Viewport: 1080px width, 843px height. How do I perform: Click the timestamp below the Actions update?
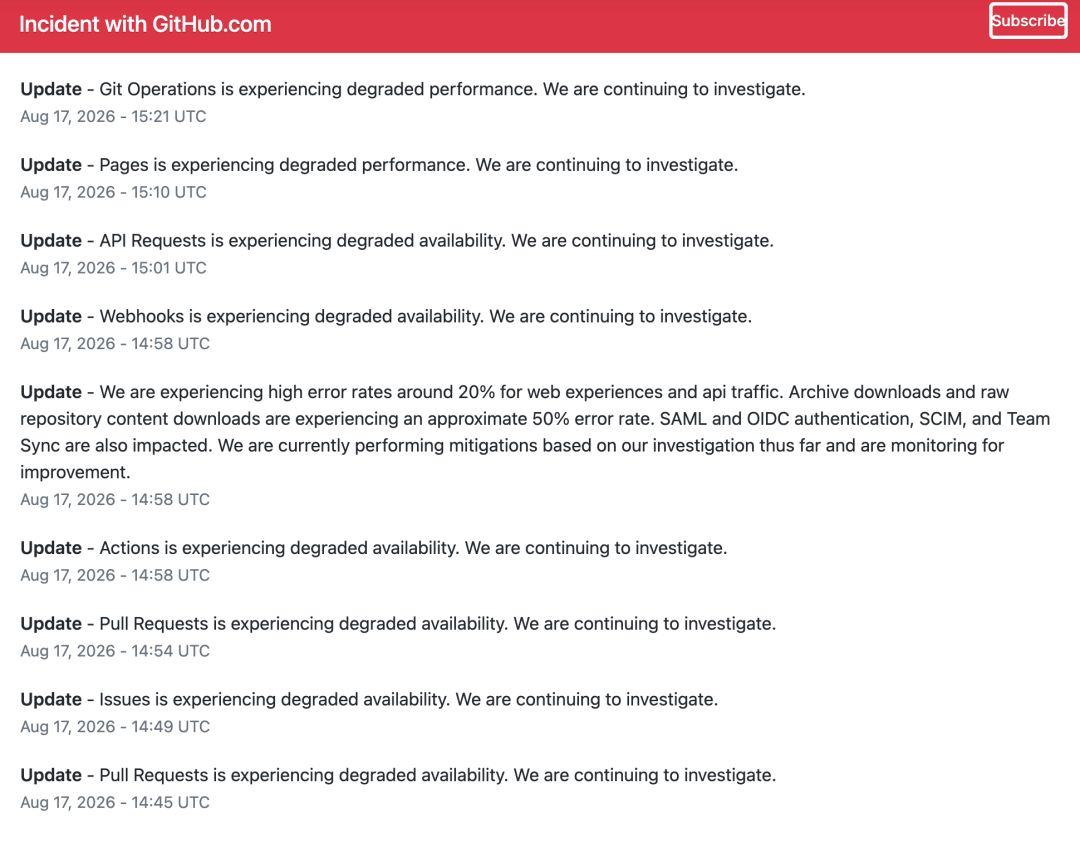[x=115, y=575]
